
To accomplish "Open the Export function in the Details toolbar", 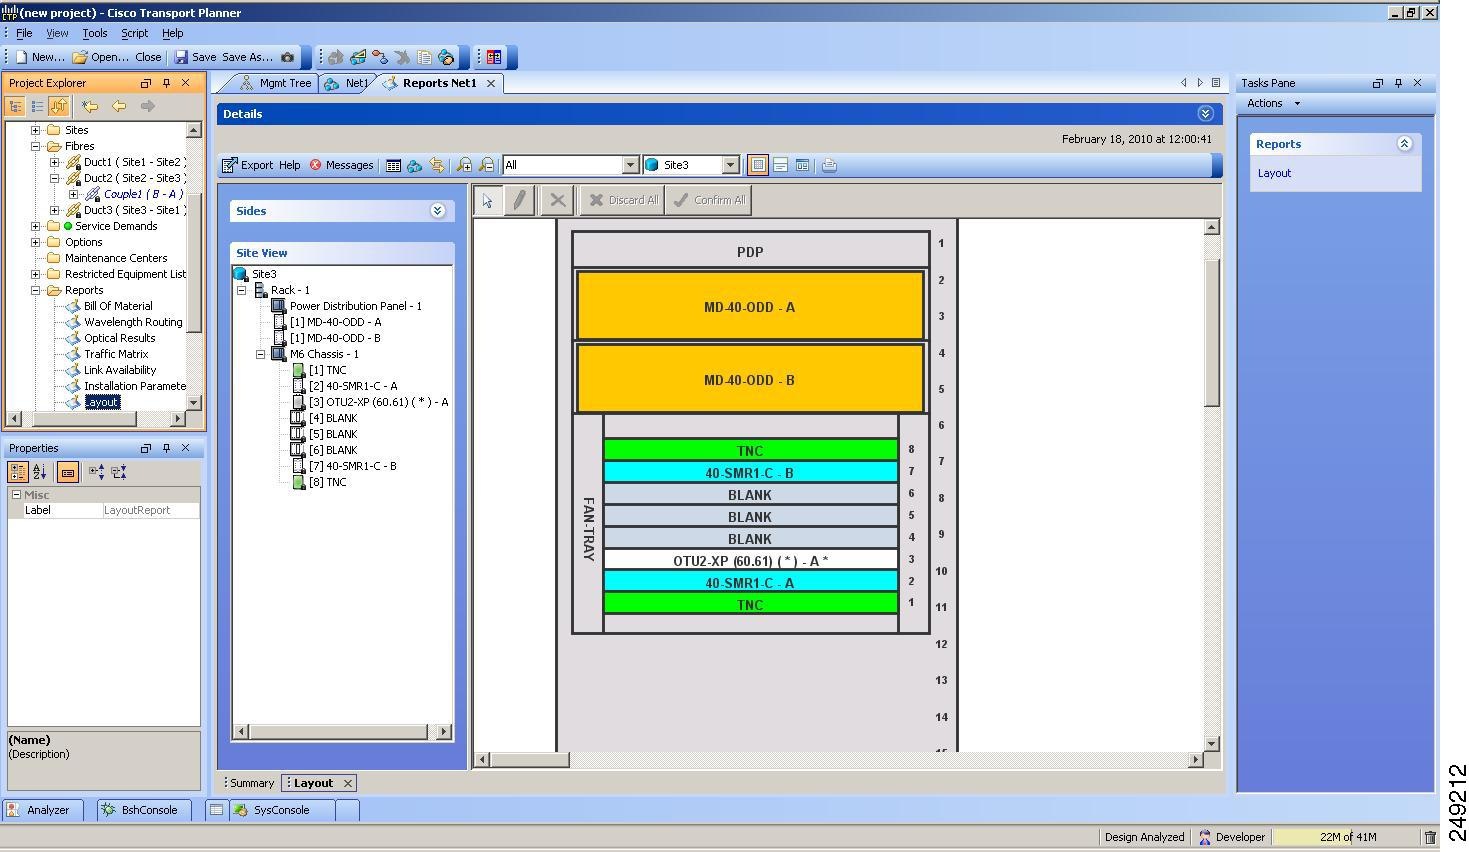I will coord(259,165).
